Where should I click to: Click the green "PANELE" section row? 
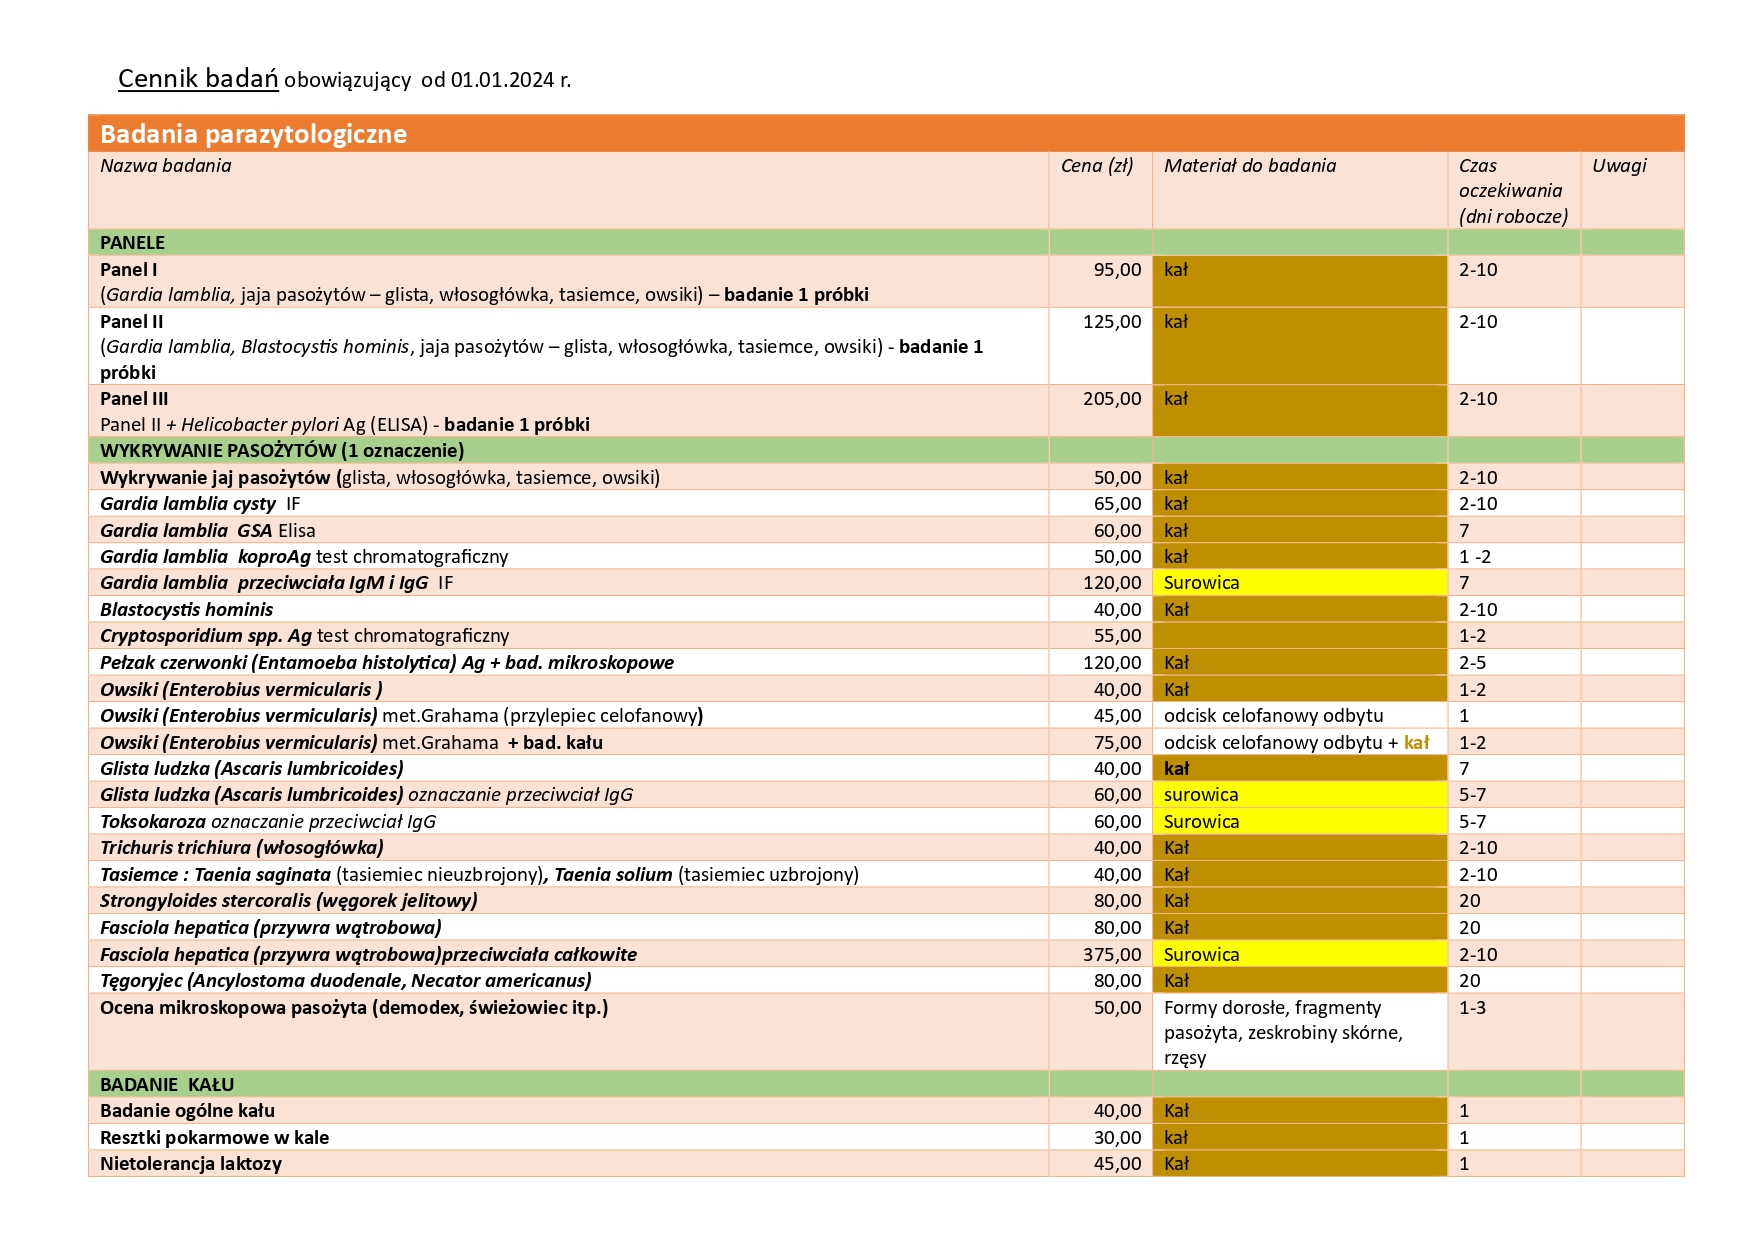coord(133,243)
